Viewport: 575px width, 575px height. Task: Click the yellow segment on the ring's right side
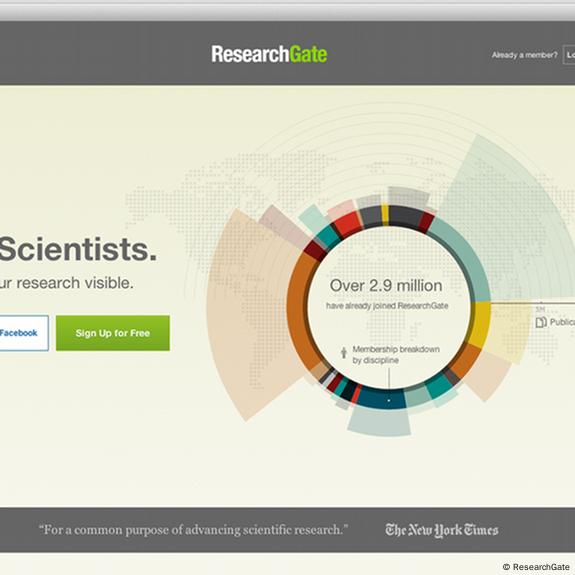coord(480,325)
